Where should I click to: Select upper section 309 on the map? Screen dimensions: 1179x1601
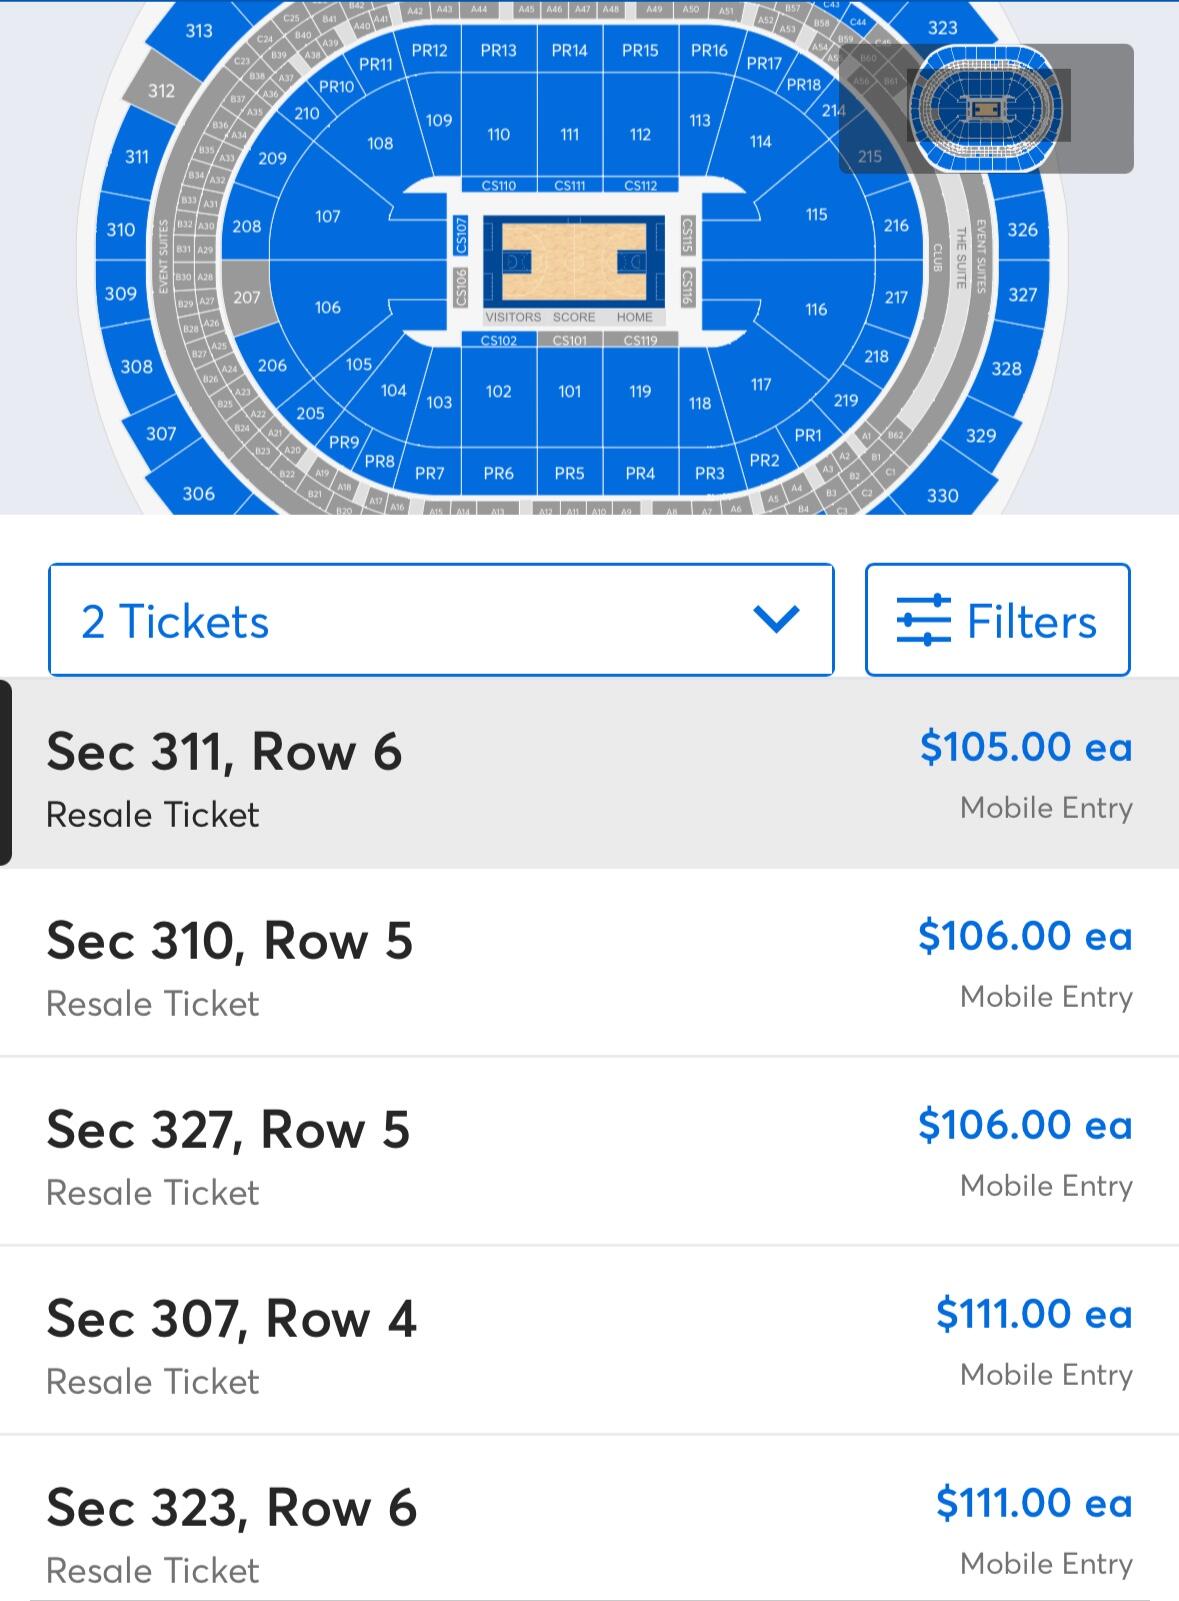(x=120, y=294)
